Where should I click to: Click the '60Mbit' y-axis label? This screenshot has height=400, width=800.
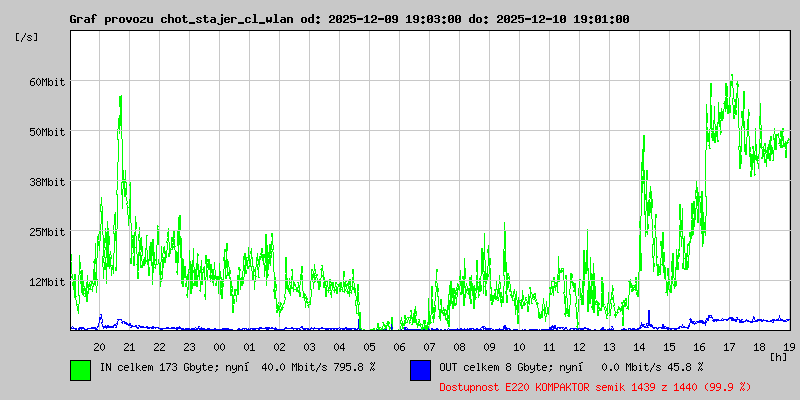(46, 82)
